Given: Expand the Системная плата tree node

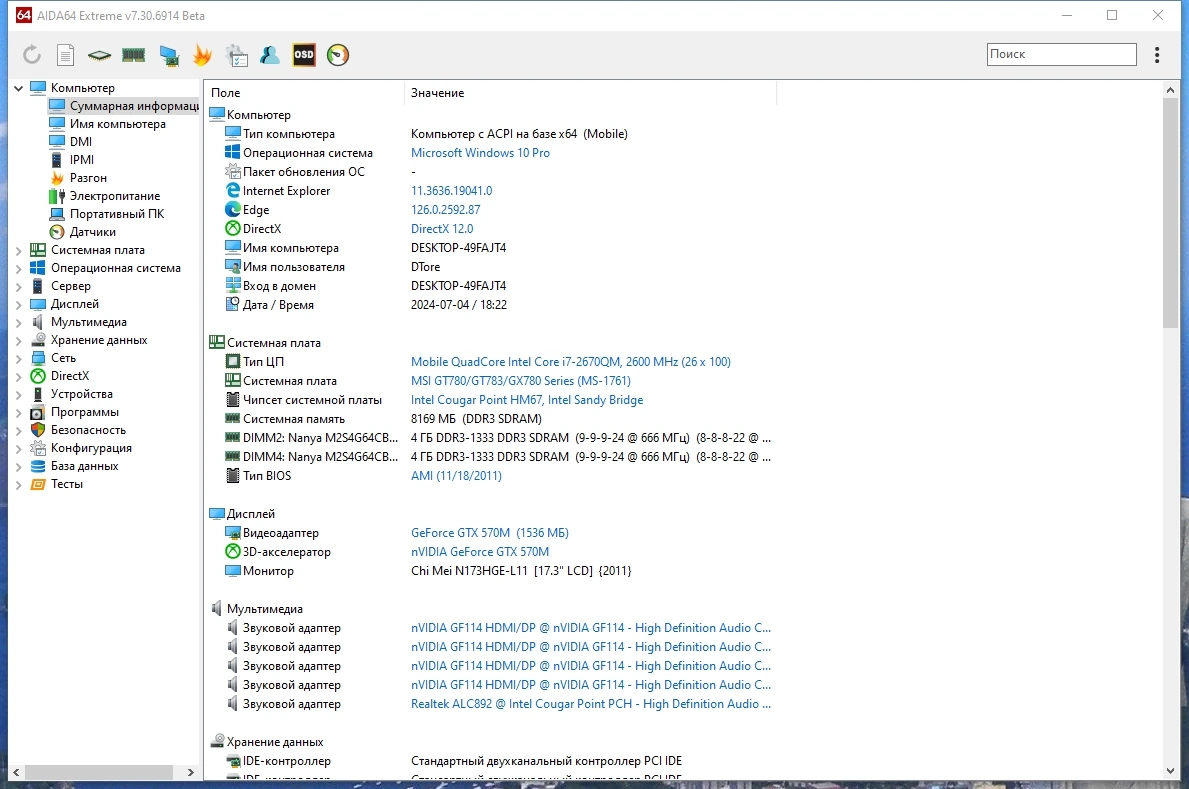Looking at the screenshot, I should pyautogui.click(x=18, y=250).
